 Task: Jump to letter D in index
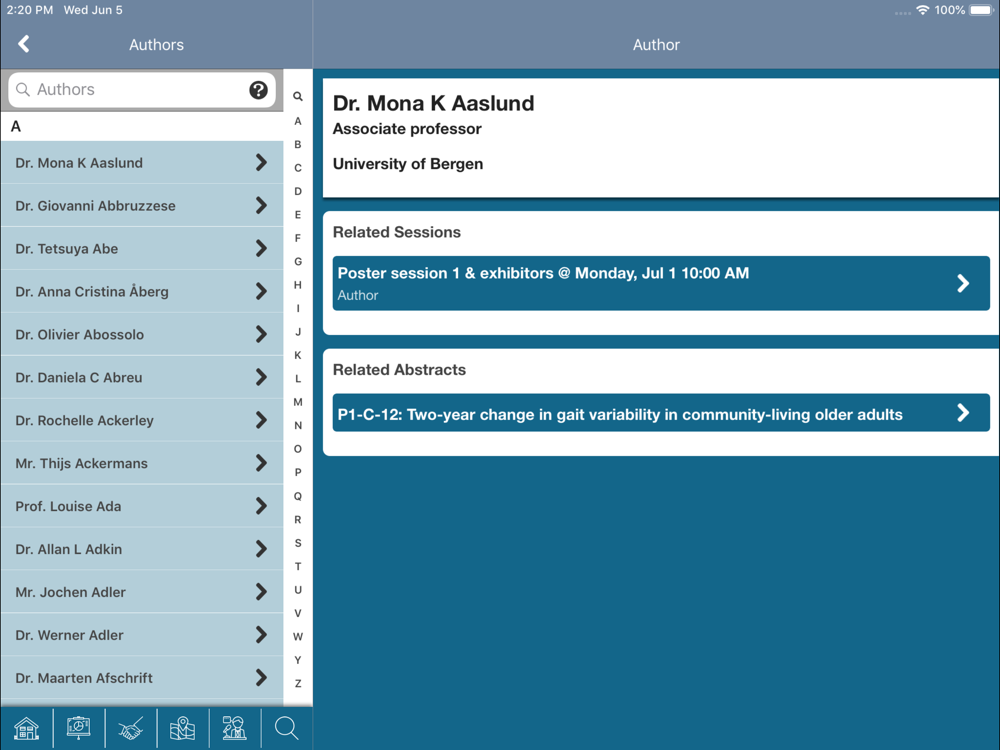[298, 191]
